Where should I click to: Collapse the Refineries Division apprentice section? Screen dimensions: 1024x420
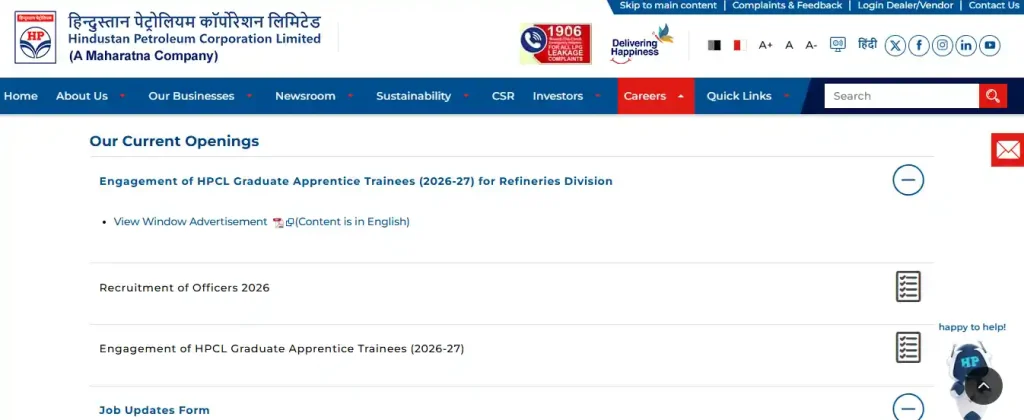[x=907, y=181]
